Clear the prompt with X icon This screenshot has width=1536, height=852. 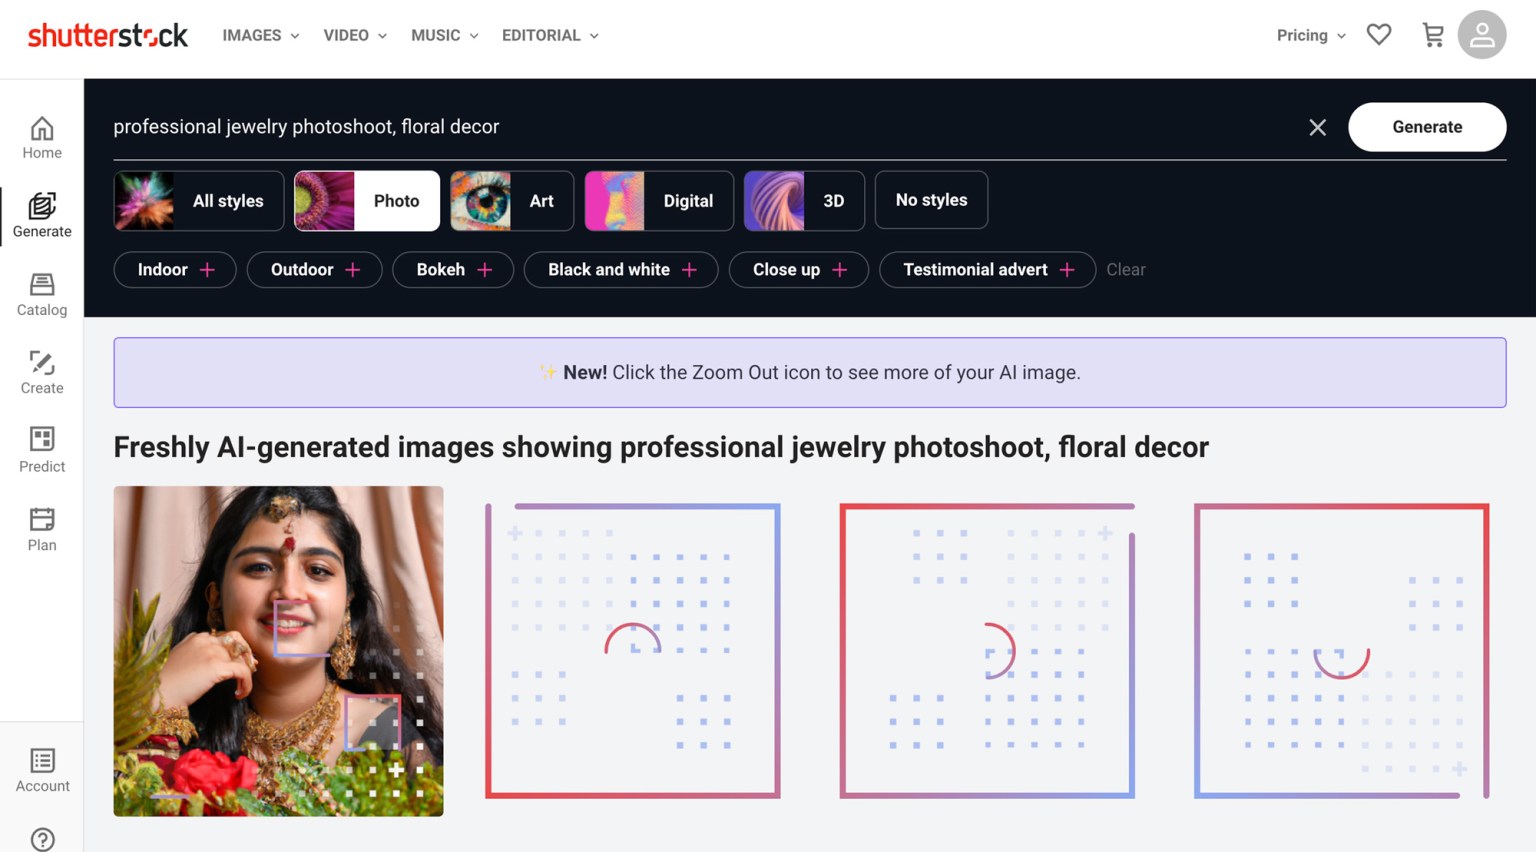click(x=1317, y=127)
